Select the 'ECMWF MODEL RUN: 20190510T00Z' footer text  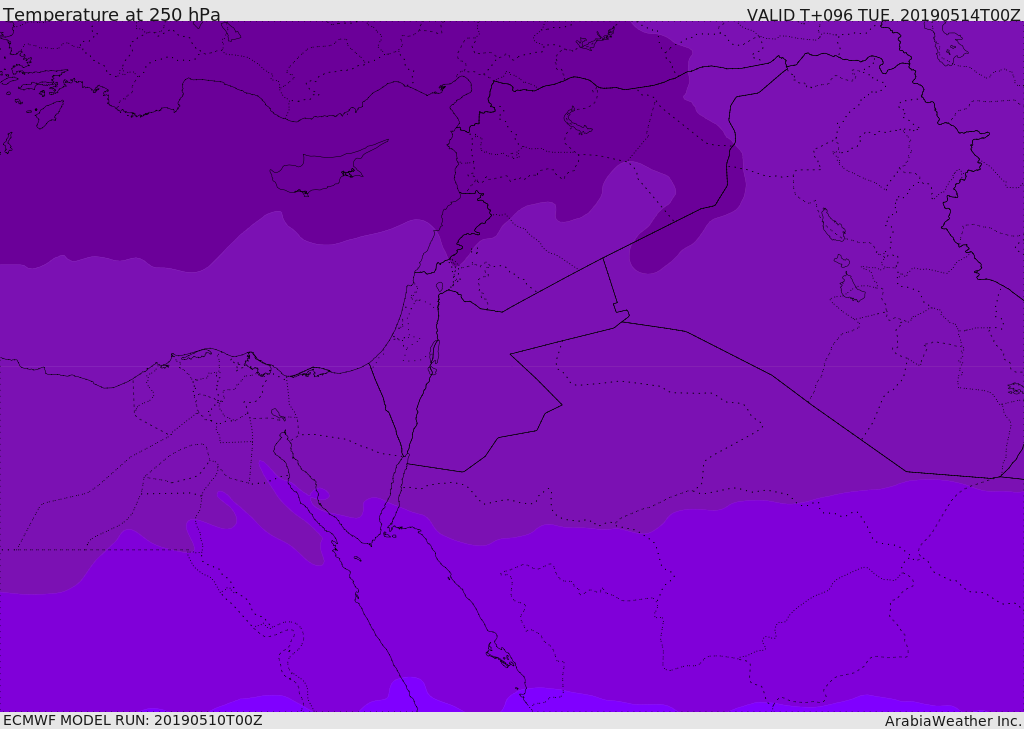[x=133, y=720]
